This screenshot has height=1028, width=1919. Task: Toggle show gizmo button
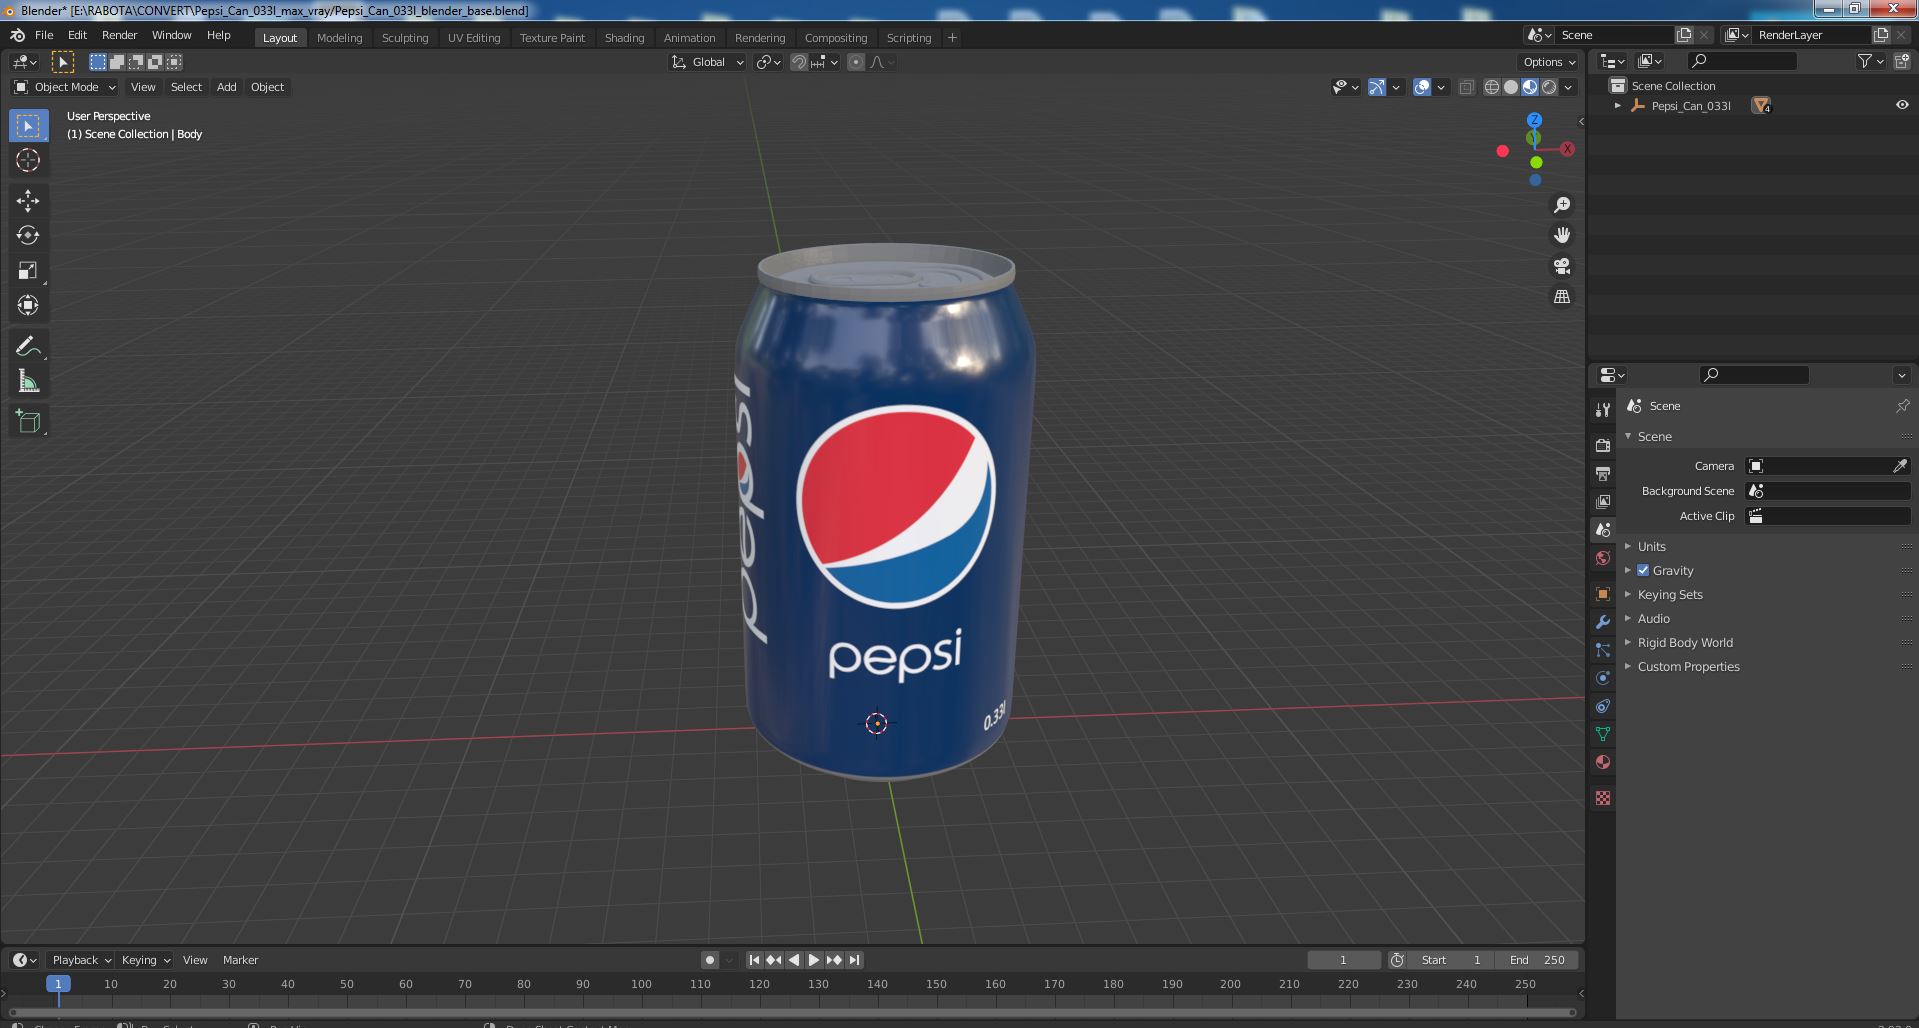pyautogui.click(x=1377, y=87)
